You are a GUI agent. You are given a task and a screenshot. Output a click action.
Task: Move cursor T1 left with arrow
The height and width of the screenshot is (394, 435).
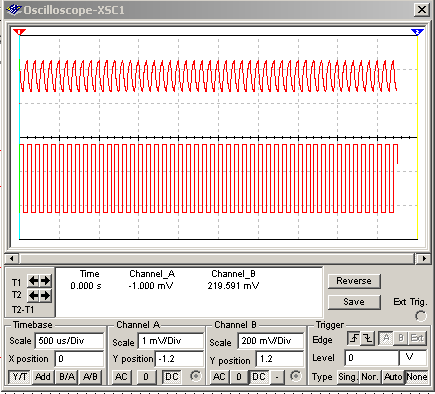pyautogui.click(x=33, y=281)
